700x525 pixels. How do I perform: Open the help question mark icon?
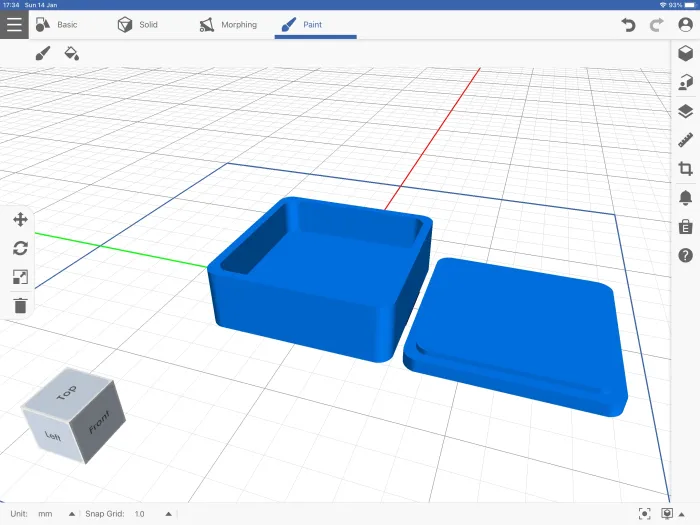pyautogui.click(x=685, y=256)
